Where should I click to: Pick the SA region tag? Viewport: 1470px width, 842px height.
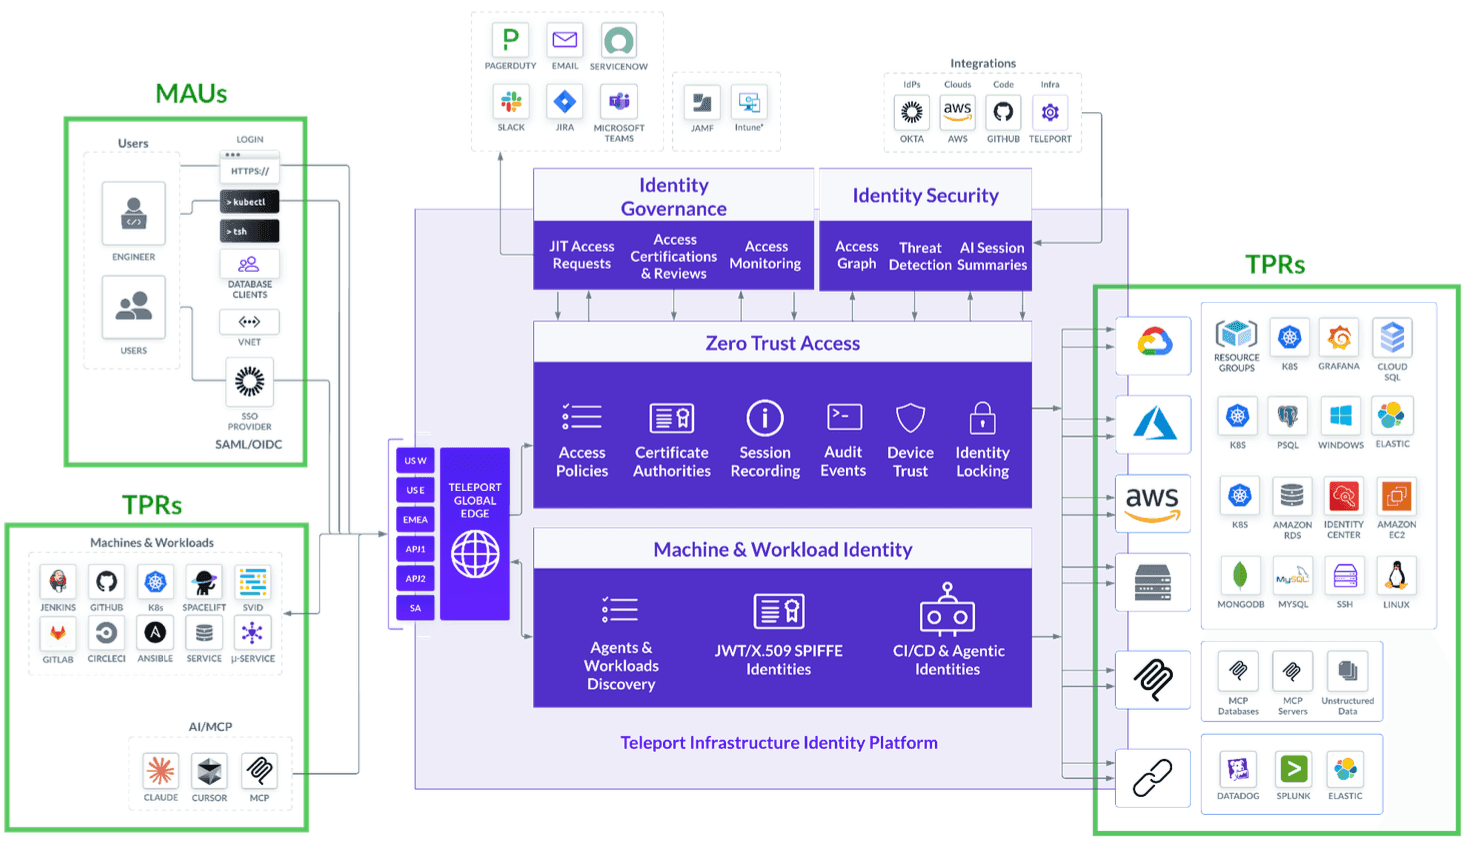coord(415,608)
